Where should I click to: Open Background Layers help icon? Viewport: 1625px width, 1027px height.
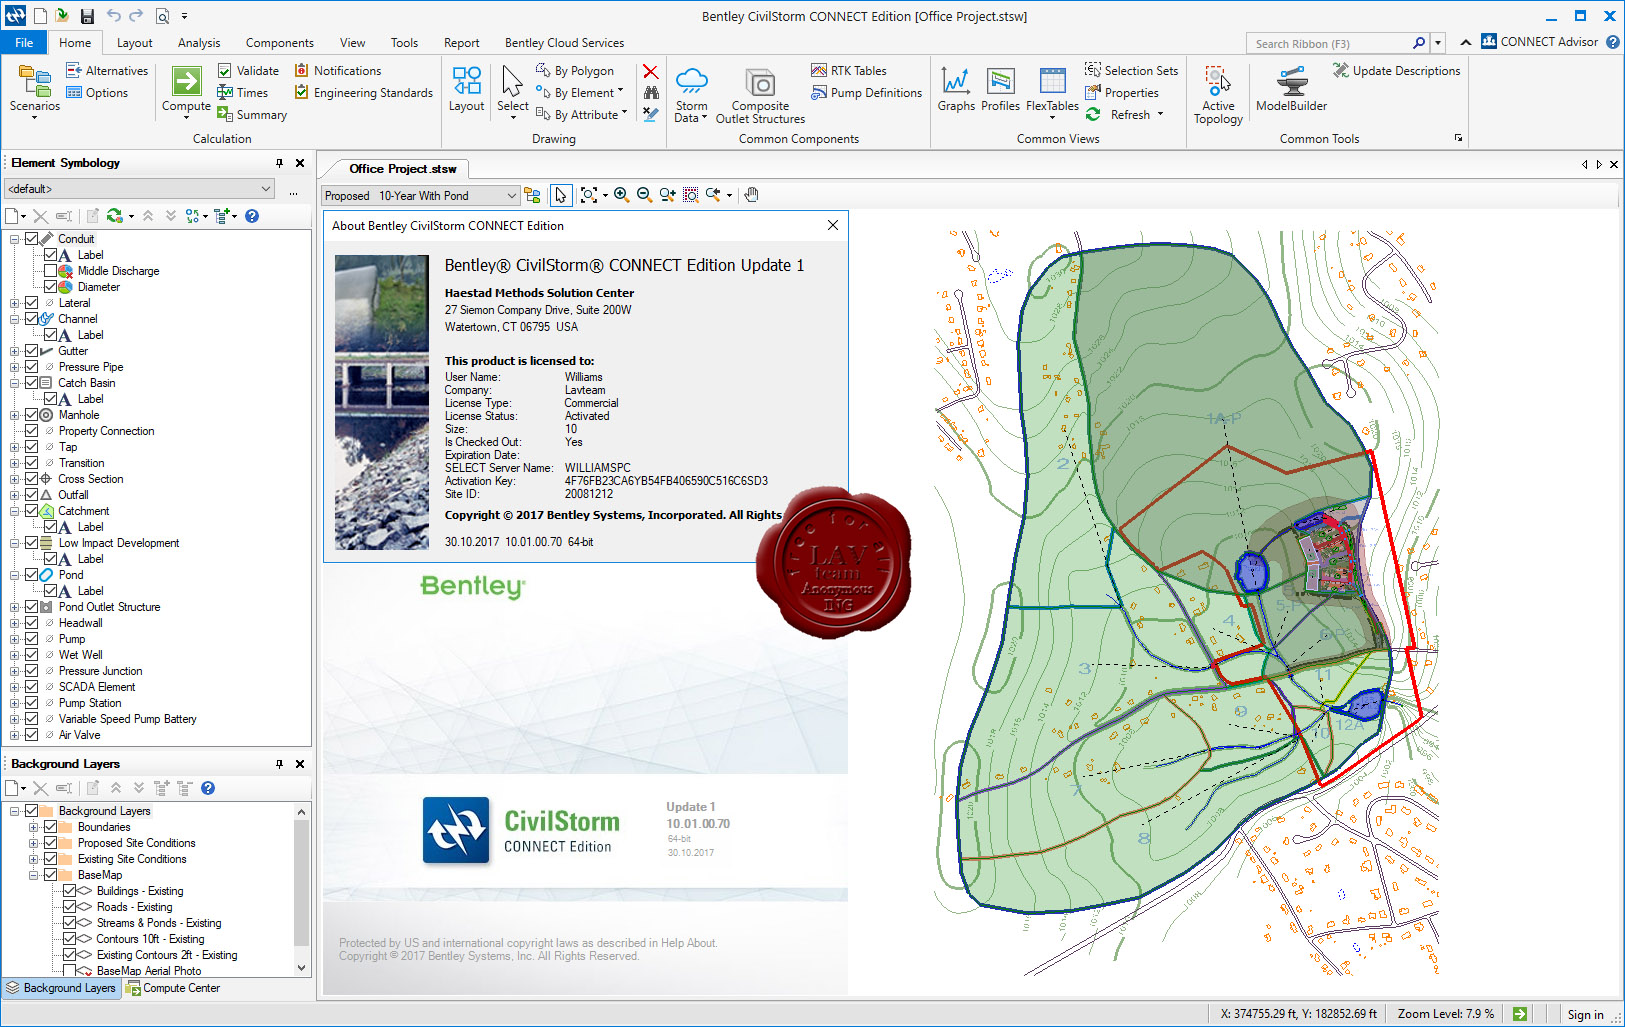(x=208, y=788)
